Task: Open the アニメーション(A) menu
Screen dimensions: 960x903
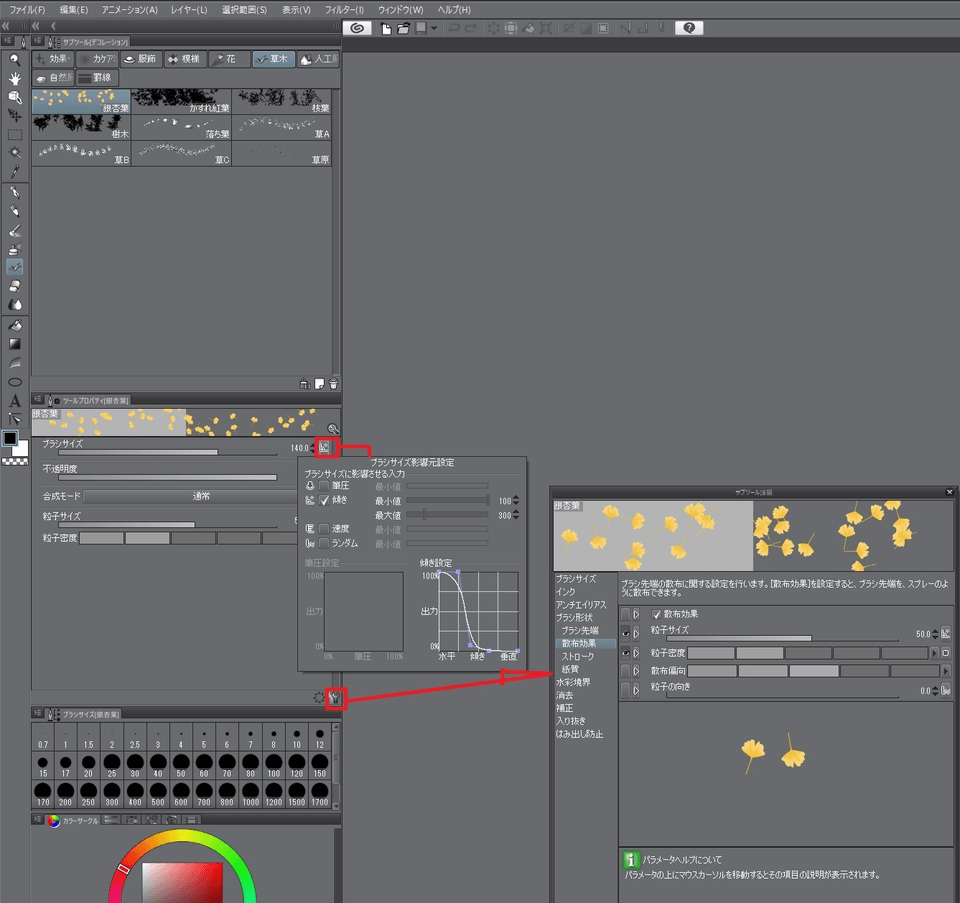Action: 129,10
